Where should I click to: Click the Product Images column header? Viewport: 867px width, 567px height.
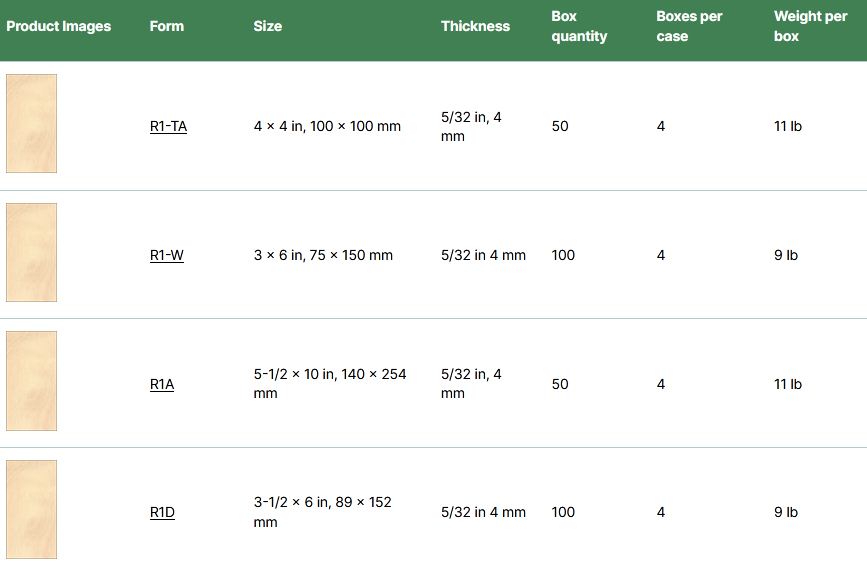[59, 26]
